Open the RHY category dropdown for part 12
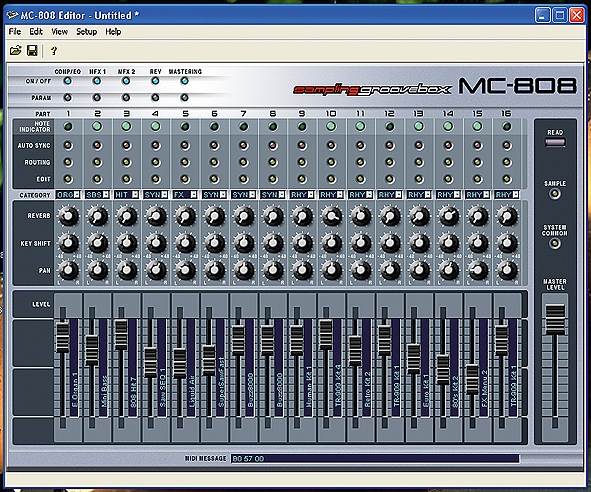 click(390, 195)
